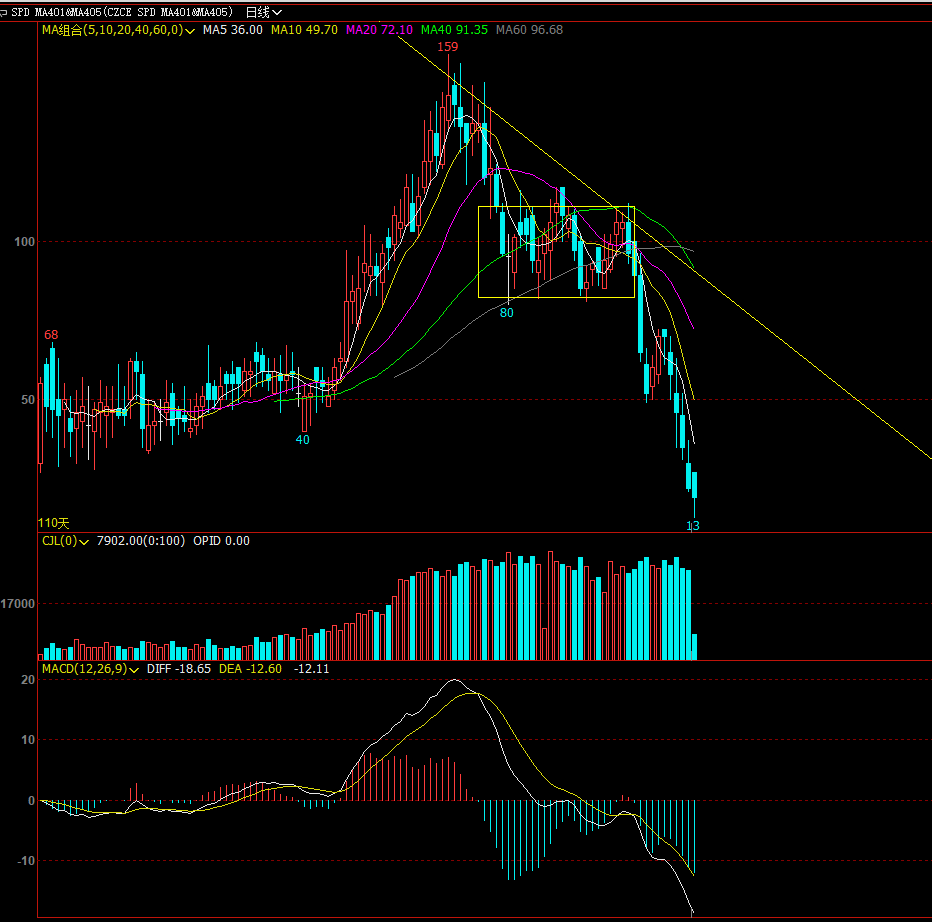
Task: Open the CJL(0) volume indicator dropdown
Action: pyautogui.click(x=85, y=541)
